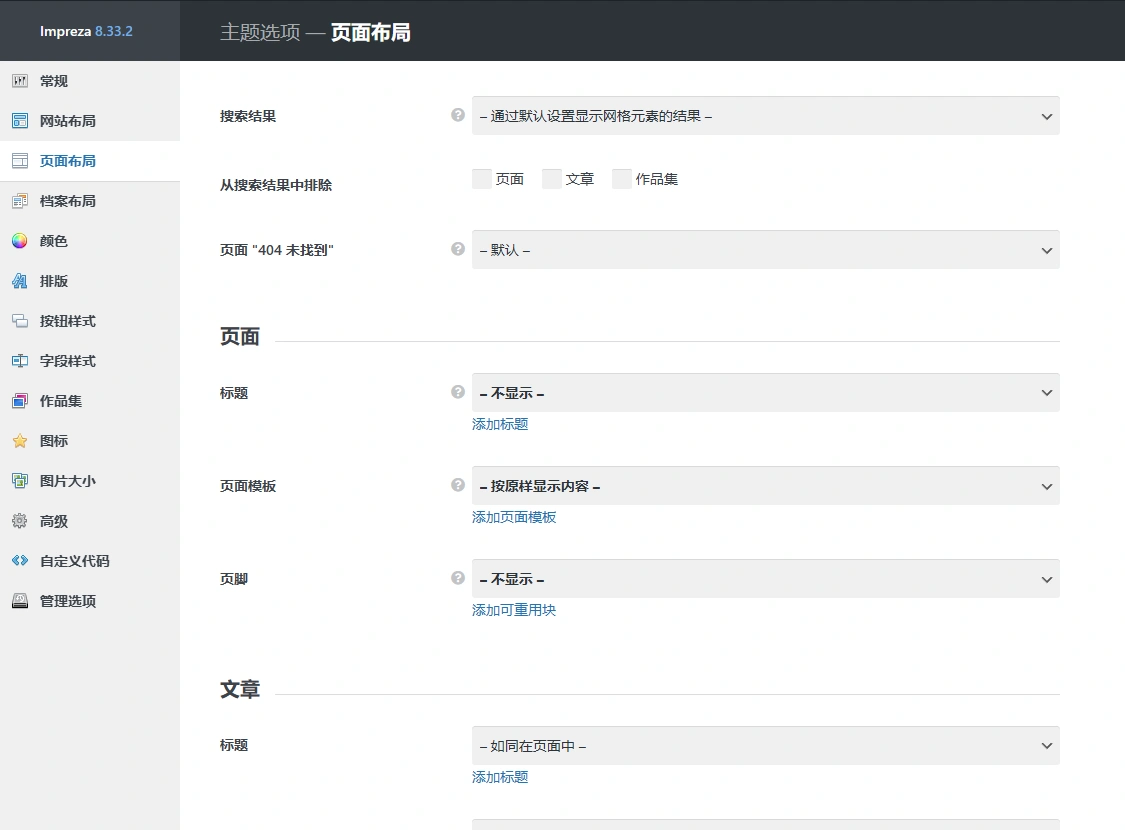Open the 常规 settings in sidebar
The image size is (1125, 830).
click(53, 80)
